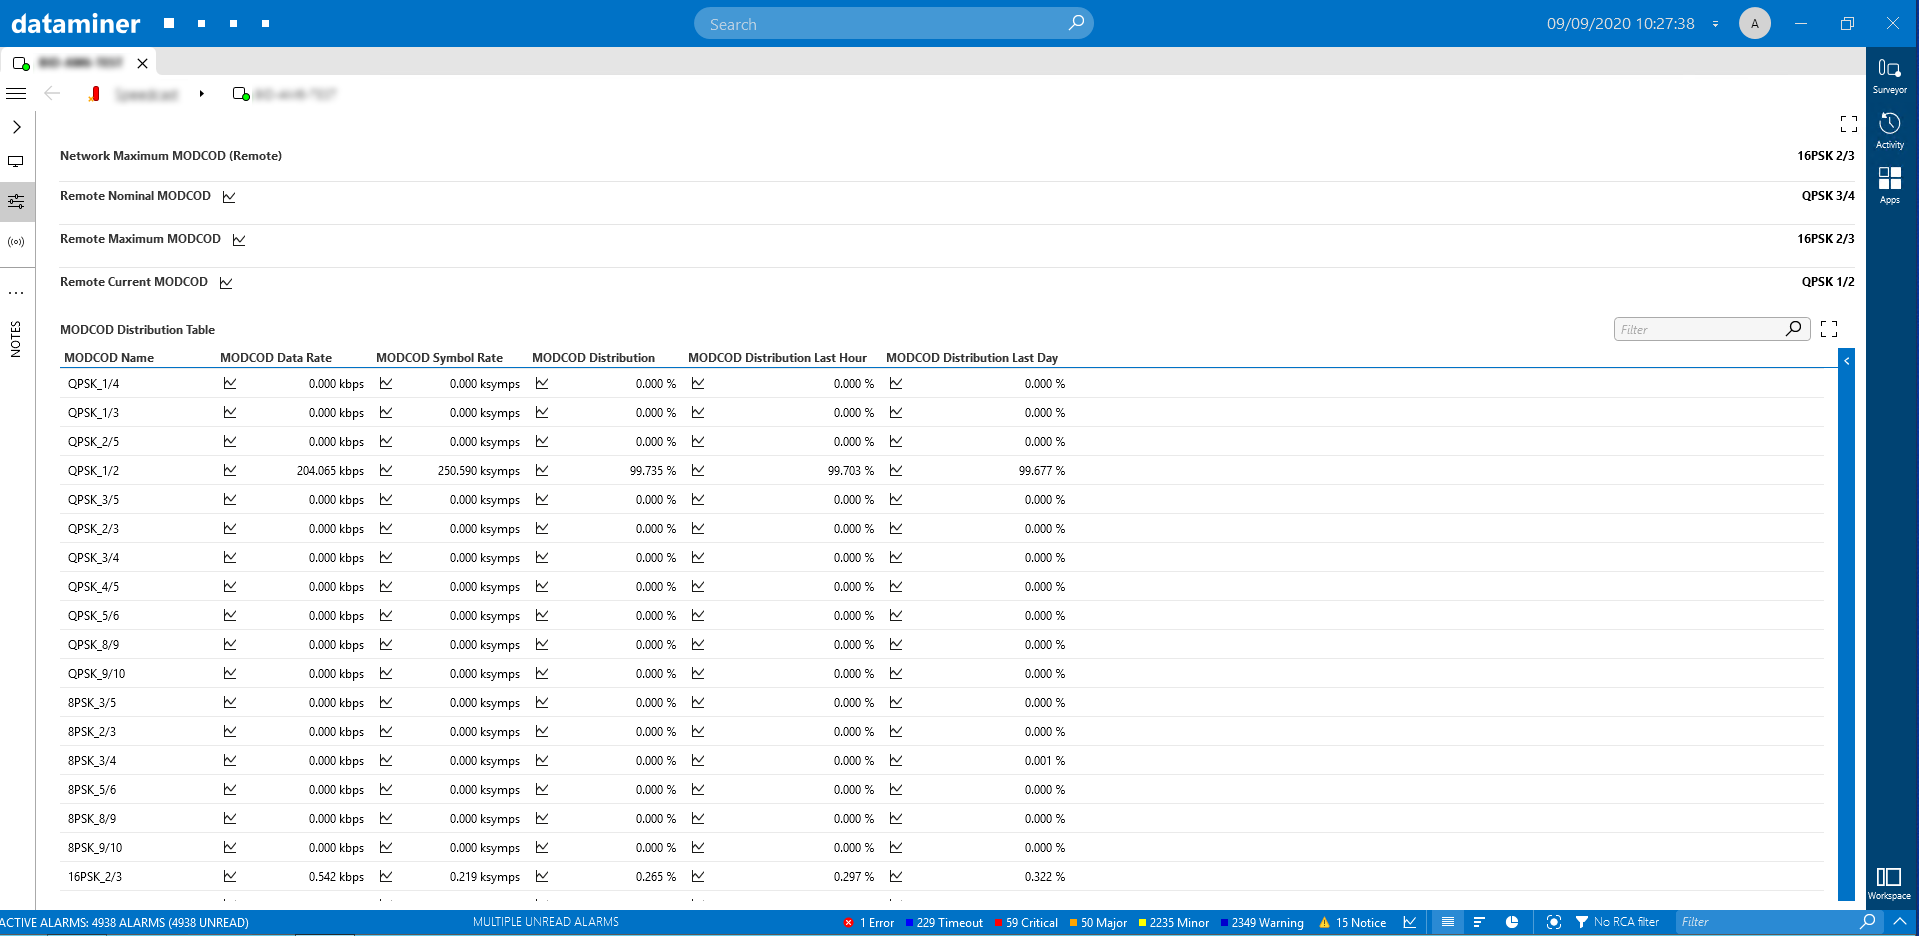This screenshot has width=1919, height=936.
Task: Filter alarms by 2349 Warning
Action: point(1262,923)
